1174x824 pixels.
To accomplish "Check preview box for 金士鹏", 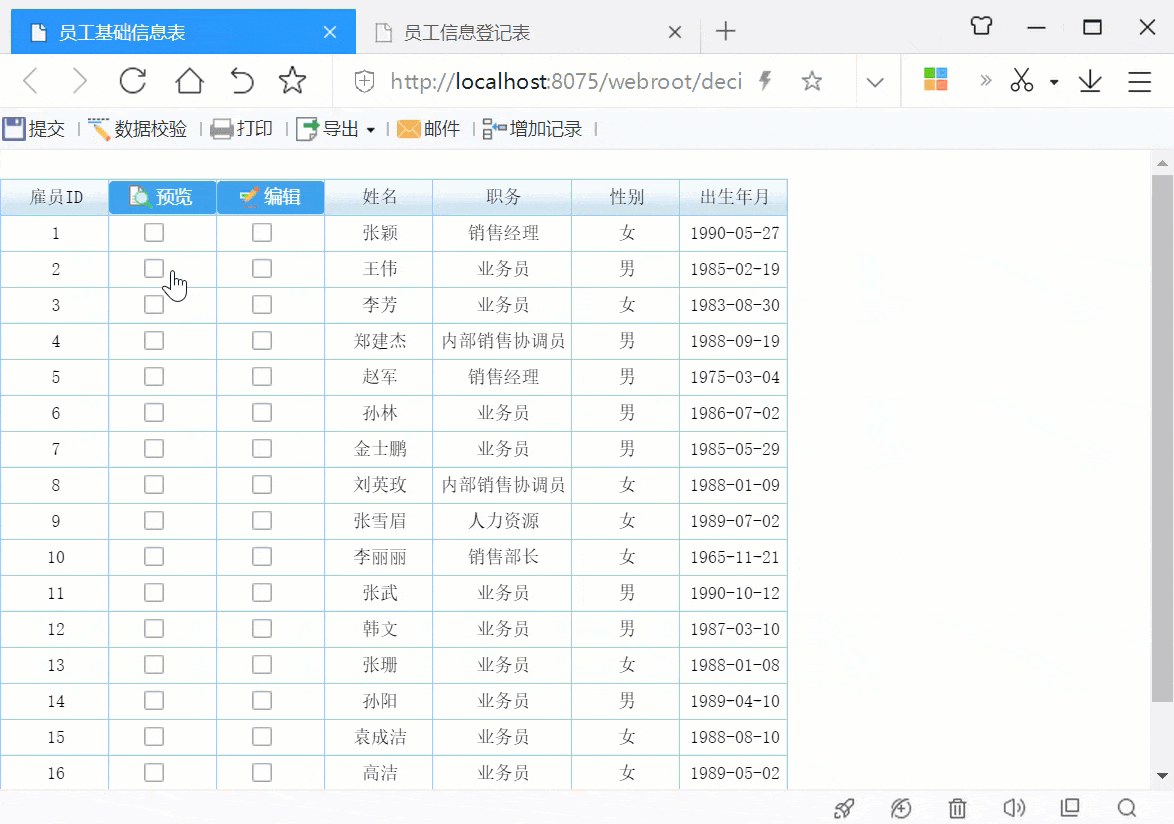I will [154, 448].
